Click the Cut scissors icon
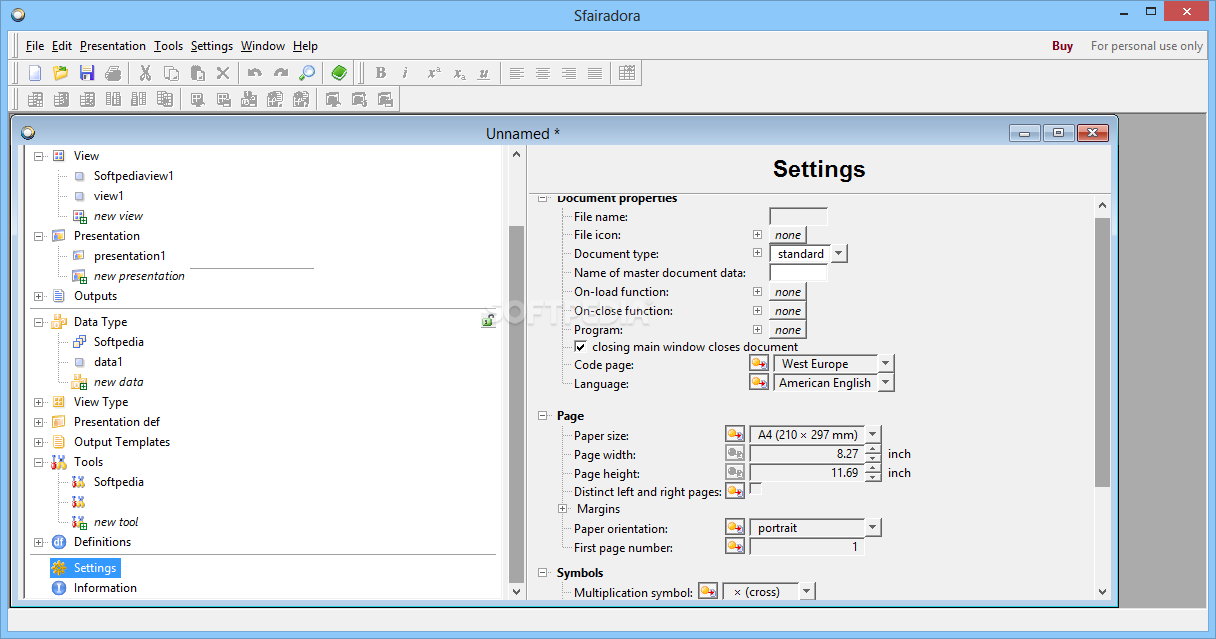Screen dimensions: 1216x639 pyautogui.click(x=145, y=73)
